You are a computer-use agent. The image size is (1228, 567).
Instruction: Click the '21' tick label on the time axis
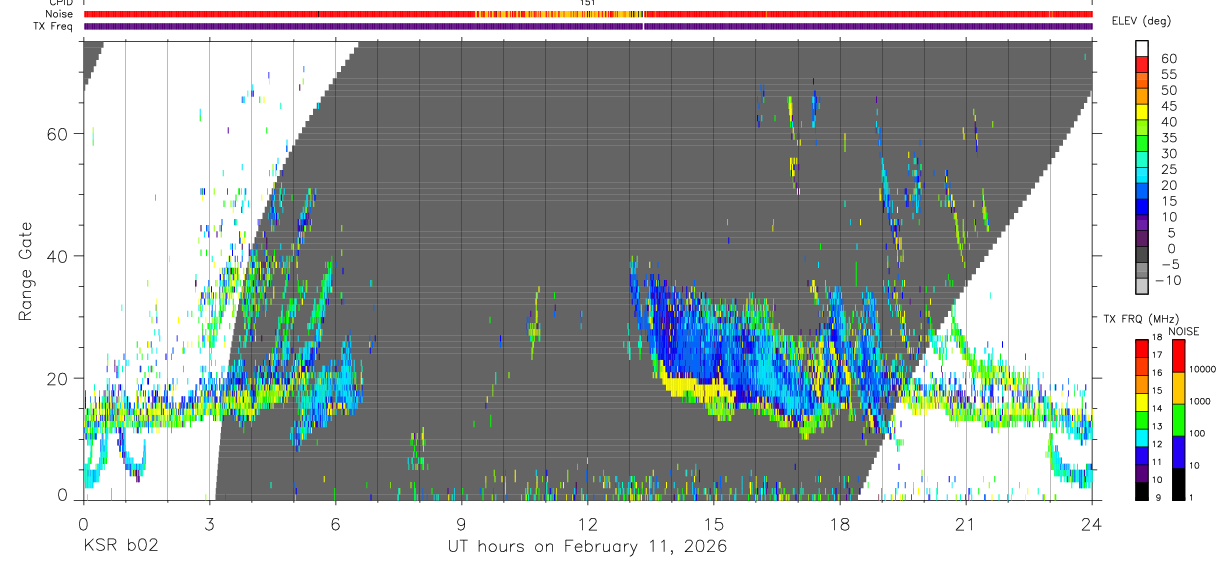(x=966, y=523)
